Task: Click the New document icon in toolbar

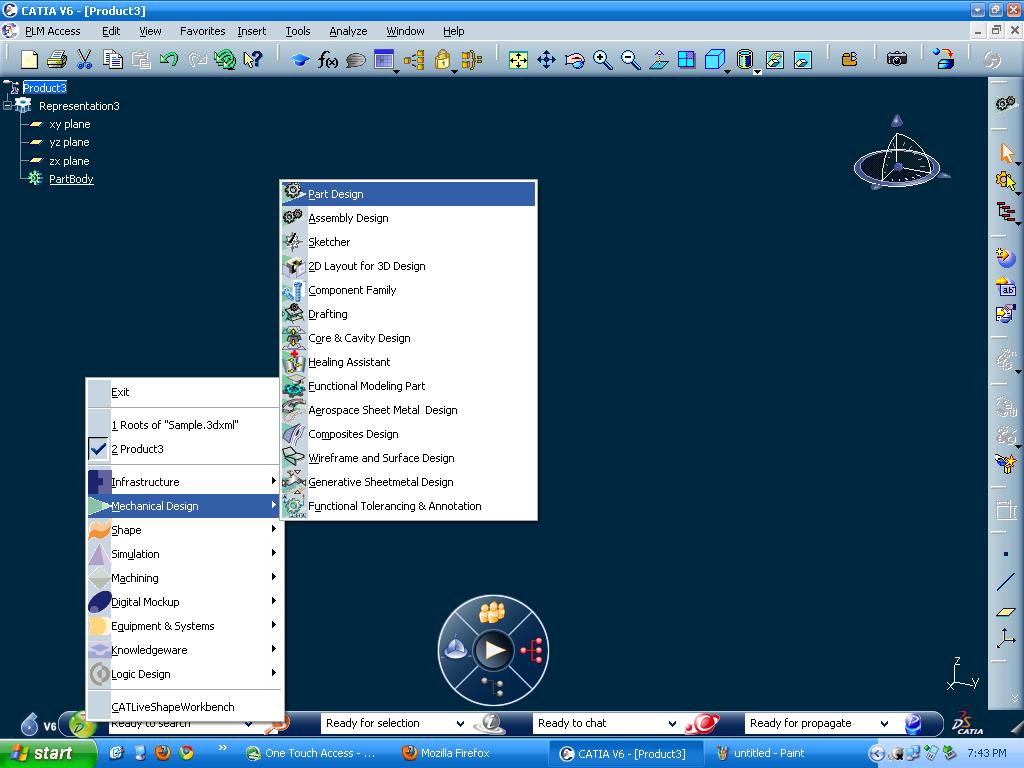Action: pyautogui.click(x=29, y=59)
